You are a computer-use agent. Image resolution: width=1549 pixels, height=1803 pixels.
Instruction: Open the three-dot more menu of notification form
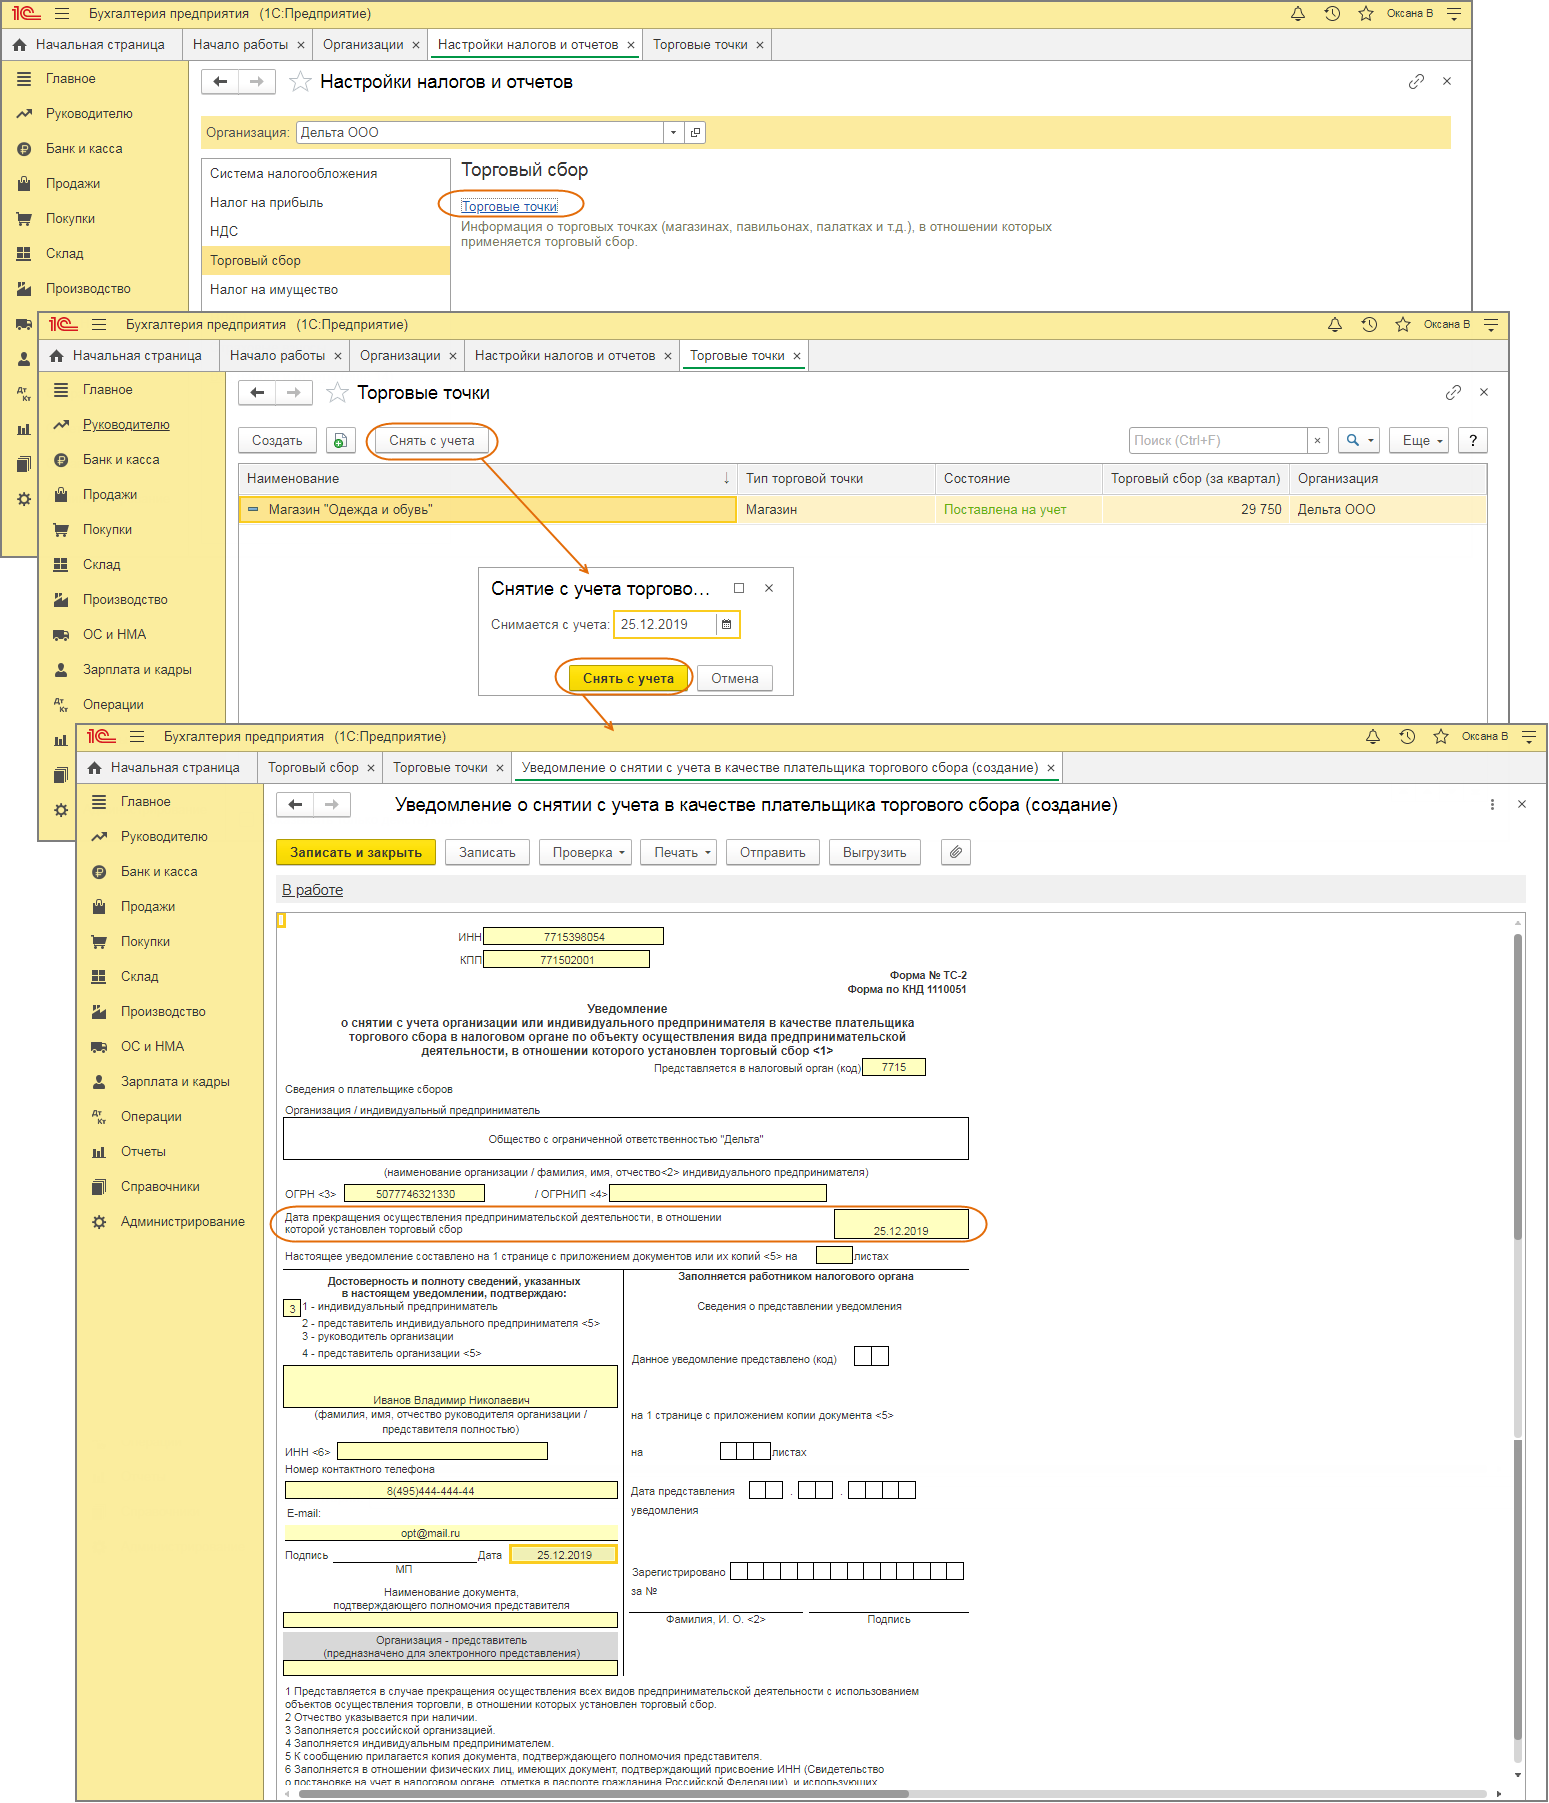pos(1492,804)
